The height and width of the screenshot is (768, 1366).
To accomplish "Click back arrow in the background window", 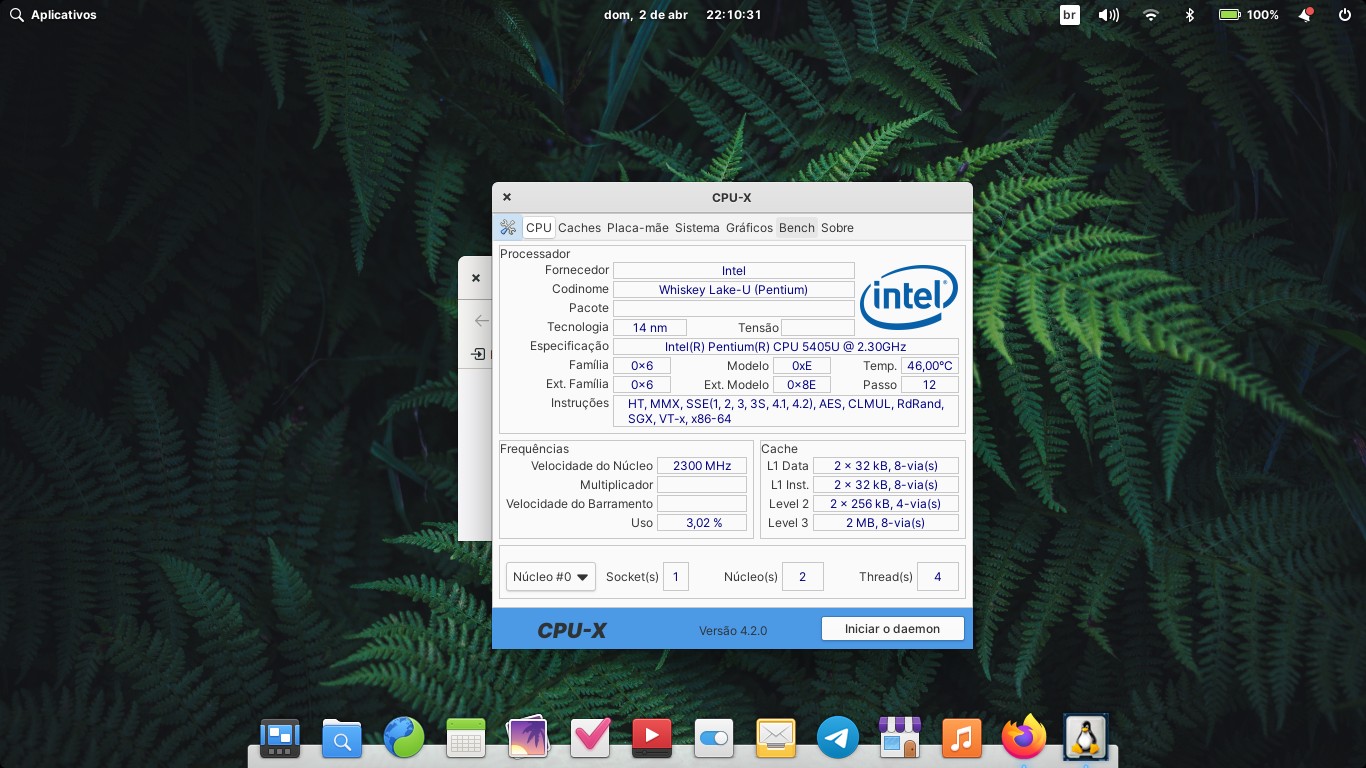I will 481,321.
